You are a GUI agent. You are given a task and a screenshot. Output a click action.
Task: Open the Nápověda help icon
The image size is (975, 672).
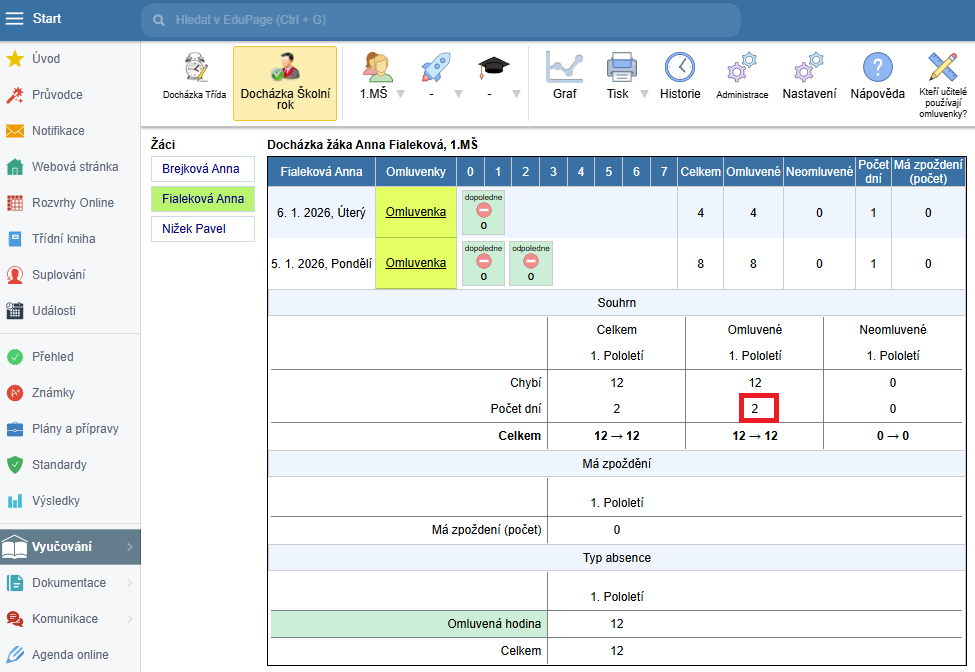877,69
